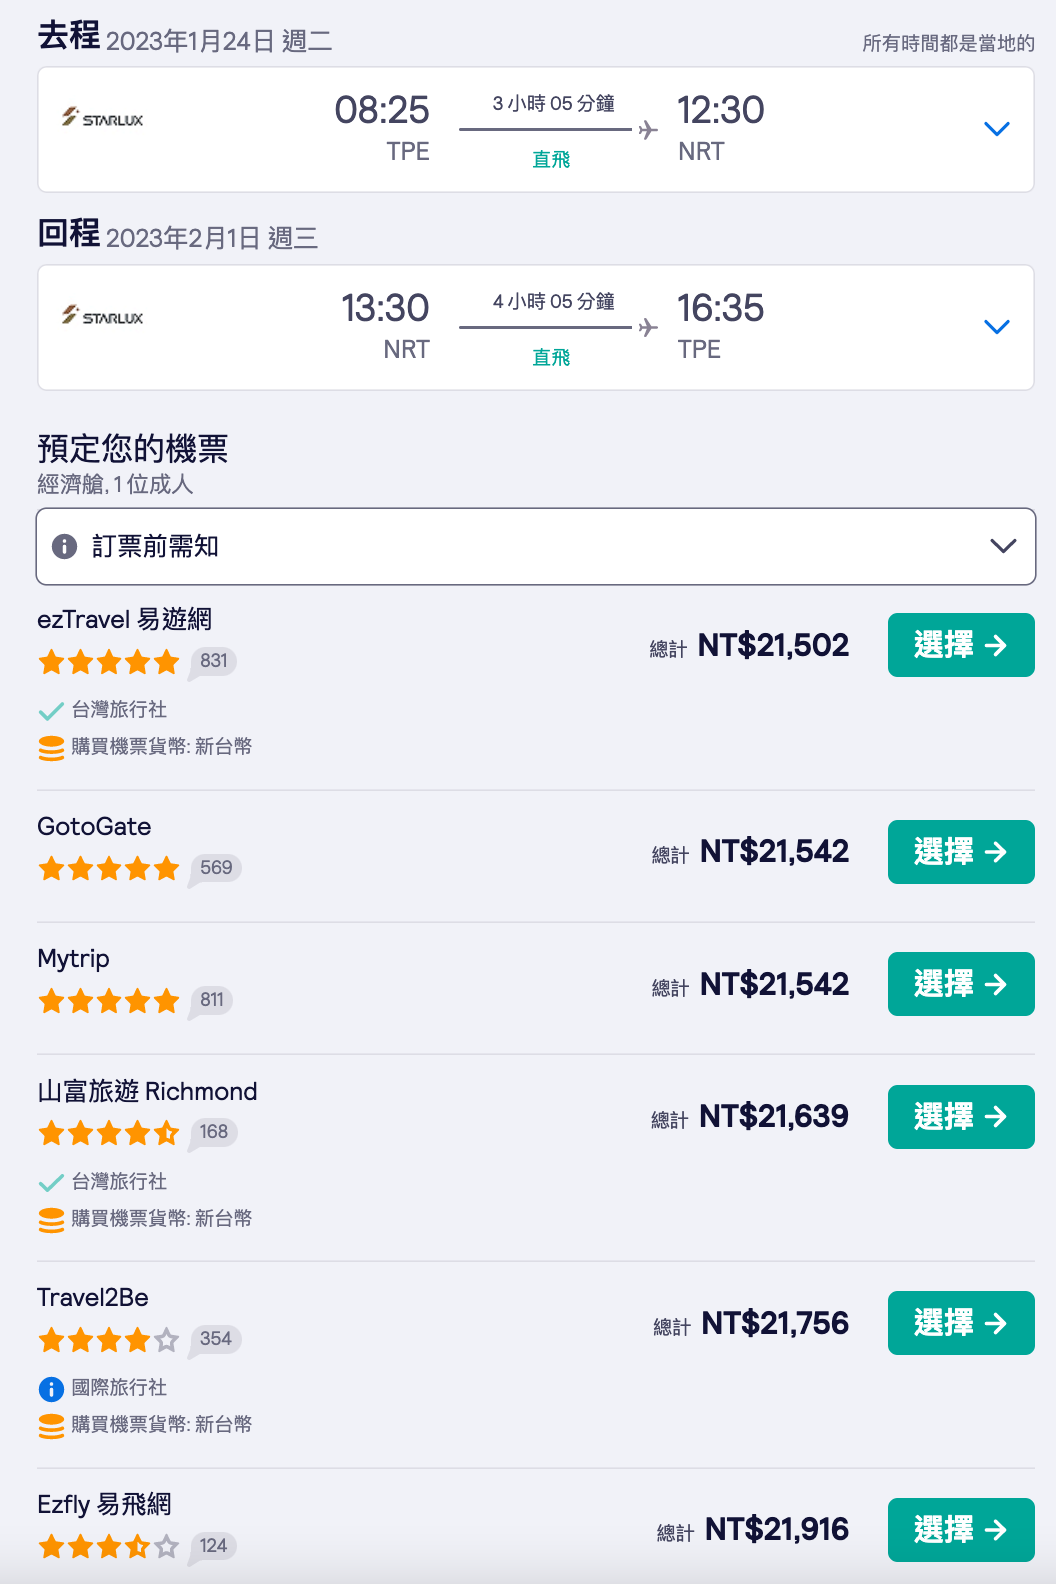1056x1584 pixels.
Task: Click the blue info icon next to 國際旅行社
Action: 51,1389
